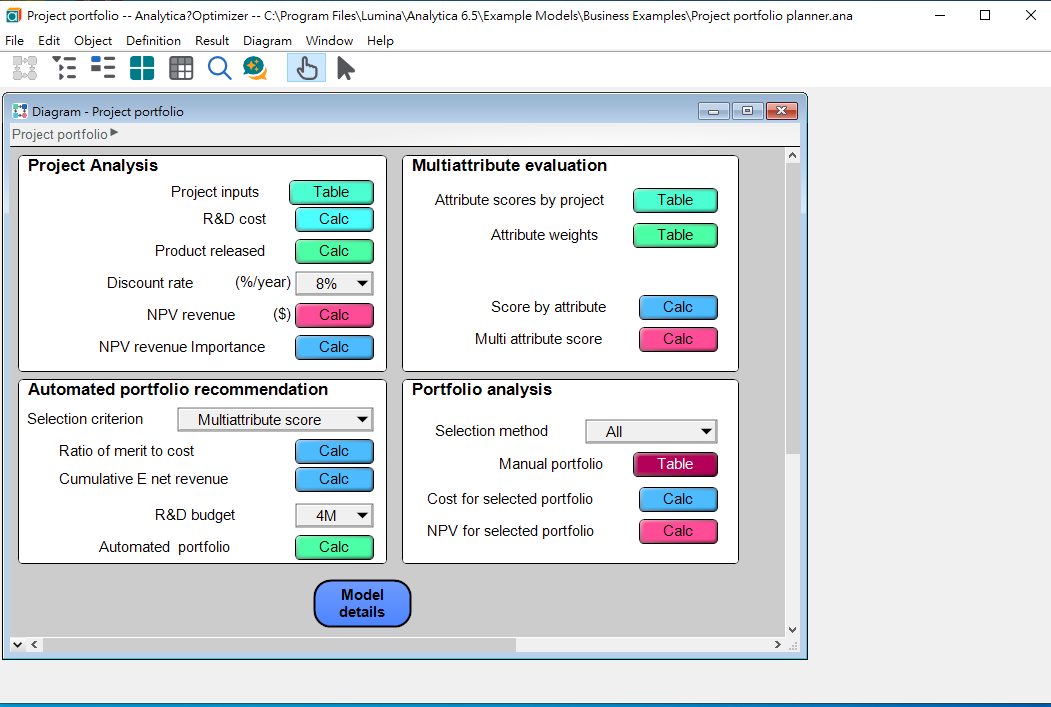Click the horizontal scrollbar left arrow

pos(34,645)
